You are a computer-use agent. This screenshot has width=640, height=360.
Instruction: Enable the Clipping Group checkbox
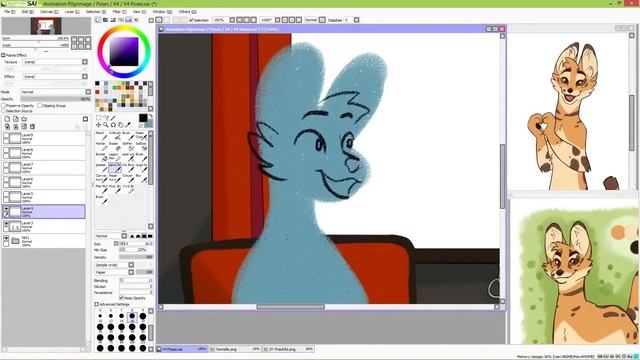tap(40, 106)
